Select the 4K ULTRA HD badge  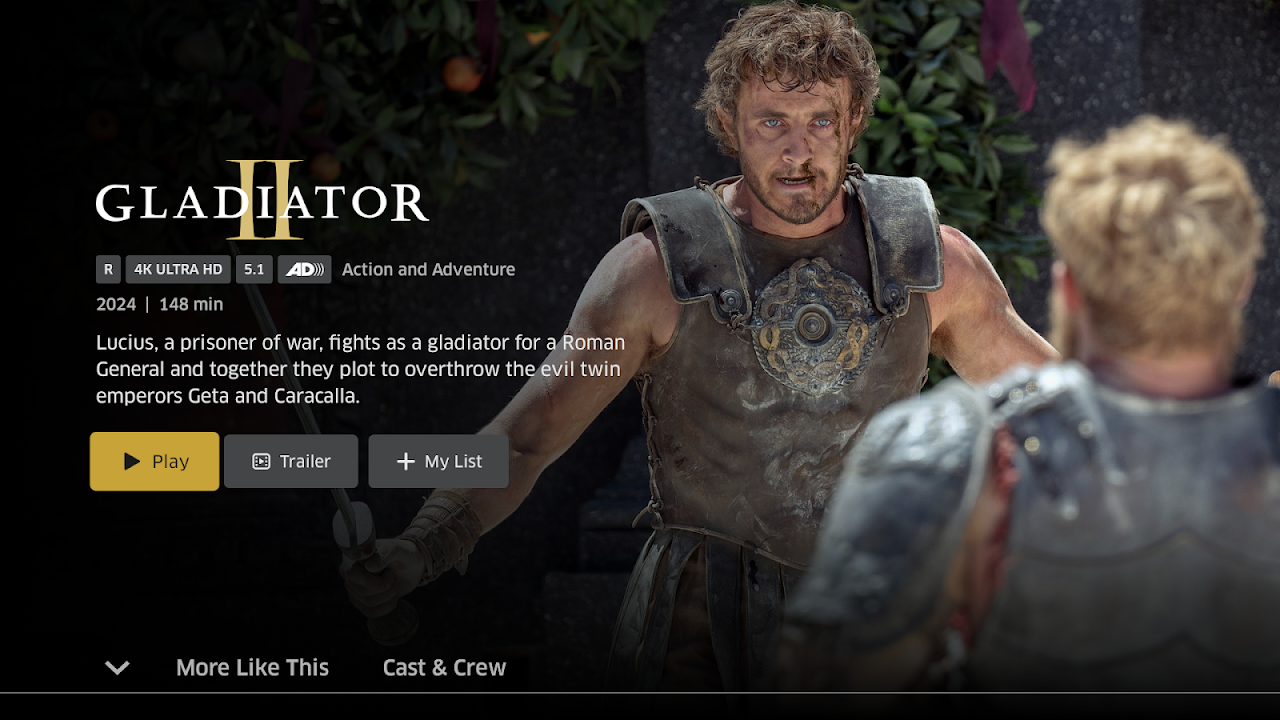(178, 269)
